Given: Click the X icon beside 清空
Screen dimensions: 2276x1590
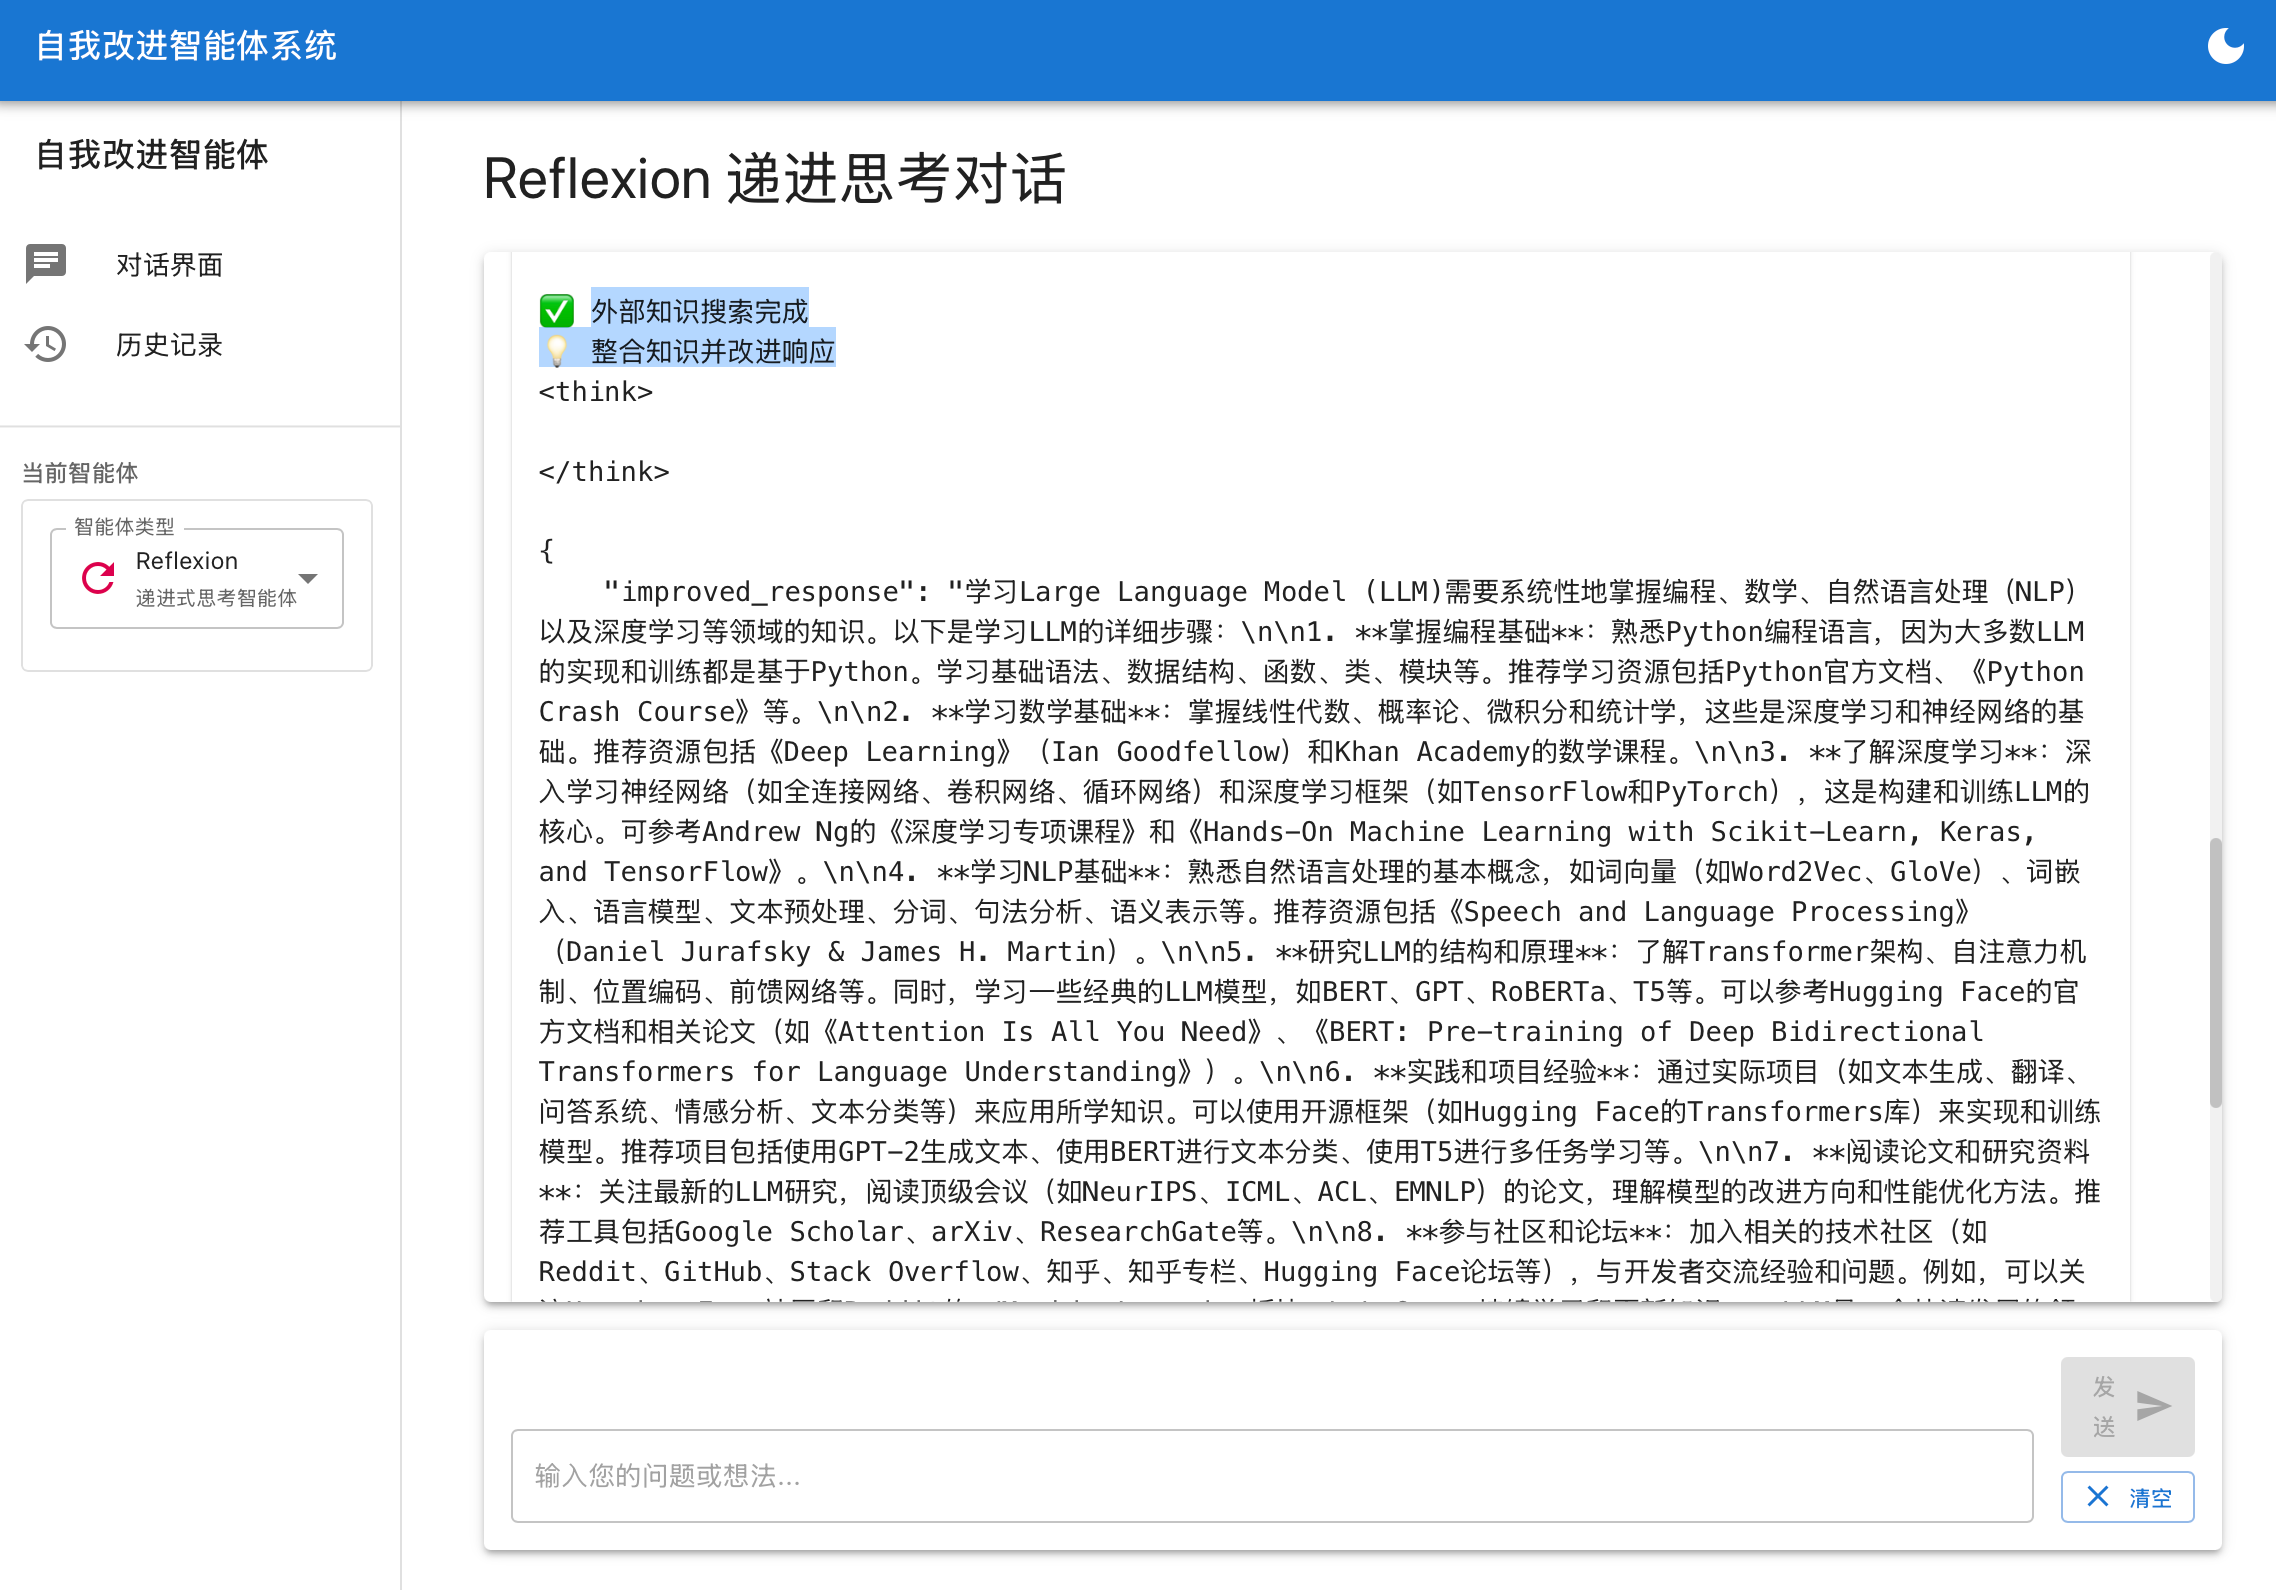Looking at the screenshot, I should point(2098,1497).
